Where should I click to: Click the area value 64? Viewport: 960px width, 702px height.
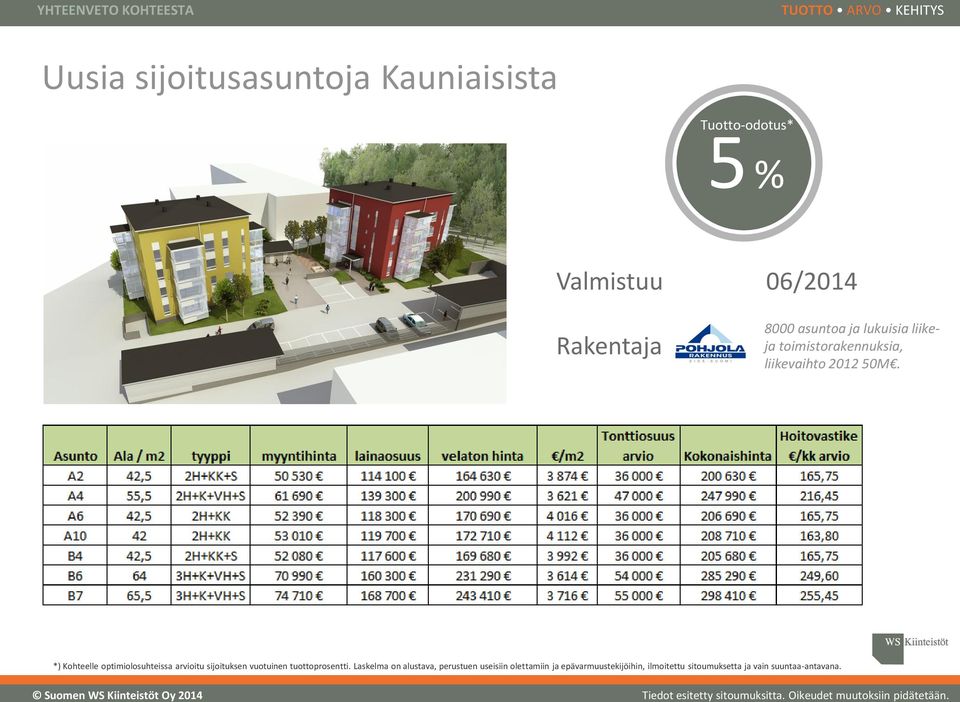(x=139, y=575)
